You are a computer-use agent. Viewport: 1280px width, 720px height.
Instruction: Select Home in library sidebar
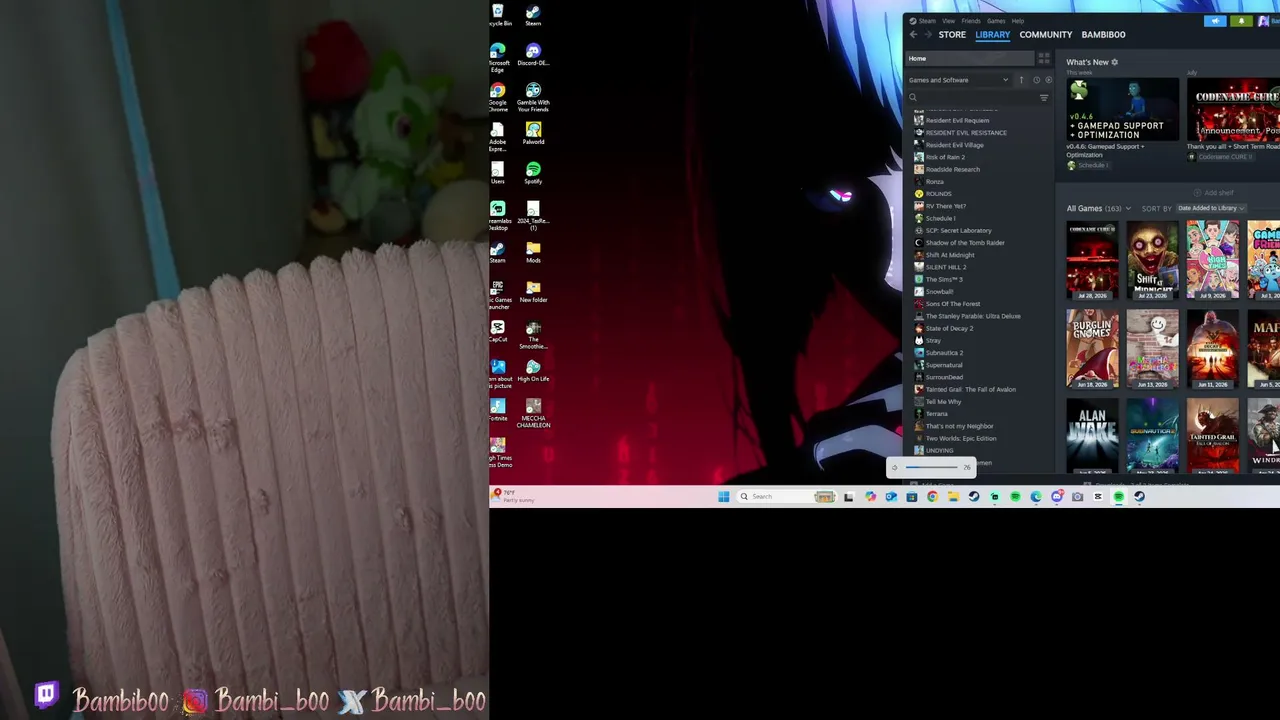click(970, 59)
